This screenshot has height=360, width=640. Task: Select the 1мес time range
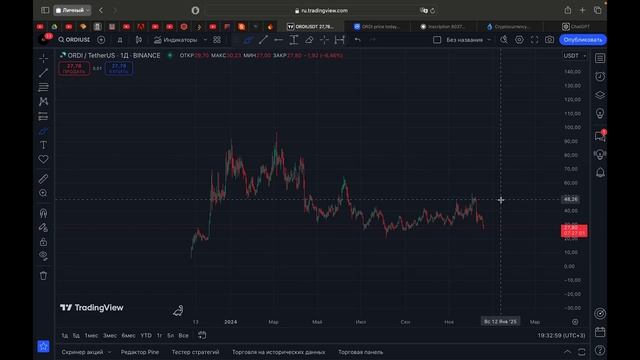point(91,336)
